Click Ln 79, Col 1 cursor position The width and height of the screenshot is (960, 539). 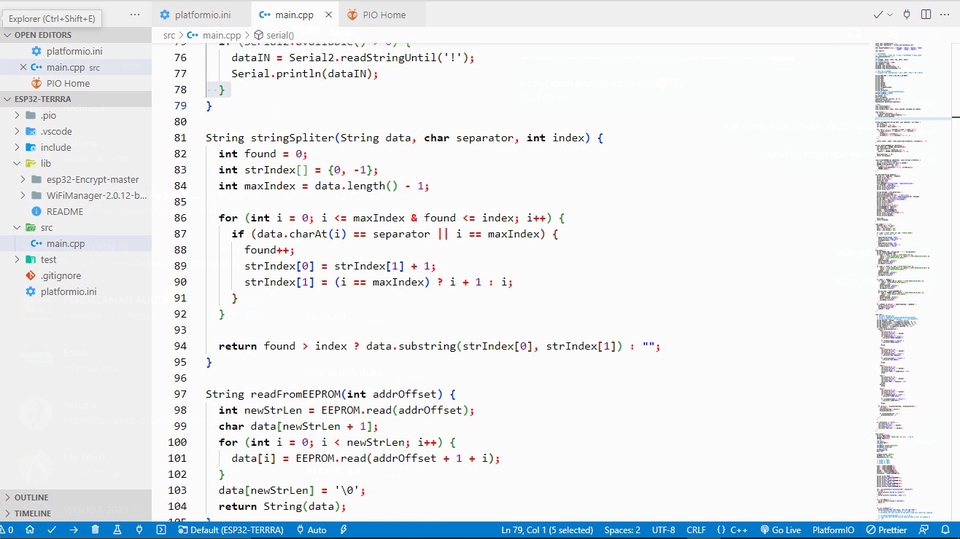547,530
